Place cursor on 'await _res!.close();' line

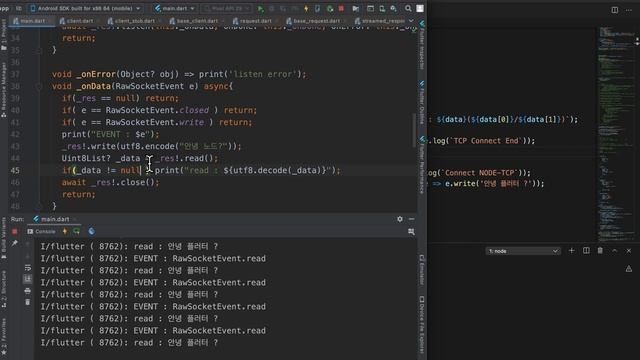pos(110,182)
